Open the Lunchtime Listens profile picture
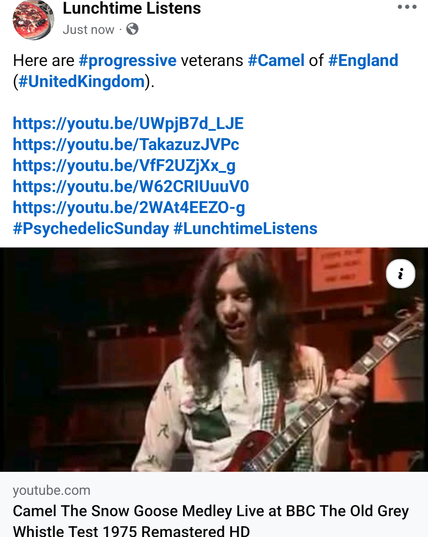The width and height of the screenshot is (428, 537). 33,20
